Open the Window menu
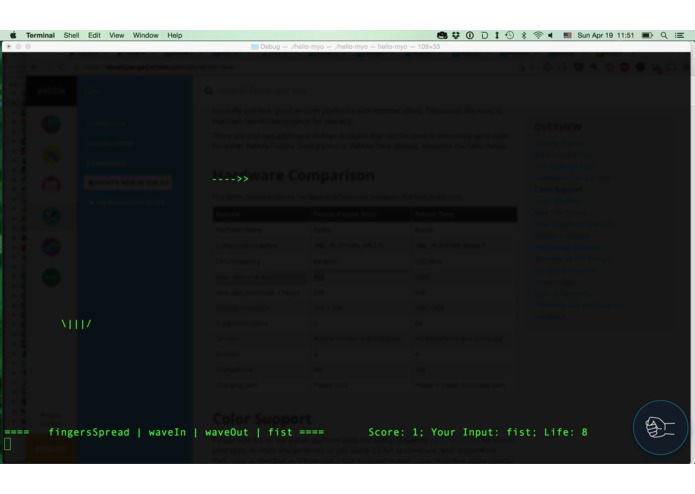 coord(145,35)
